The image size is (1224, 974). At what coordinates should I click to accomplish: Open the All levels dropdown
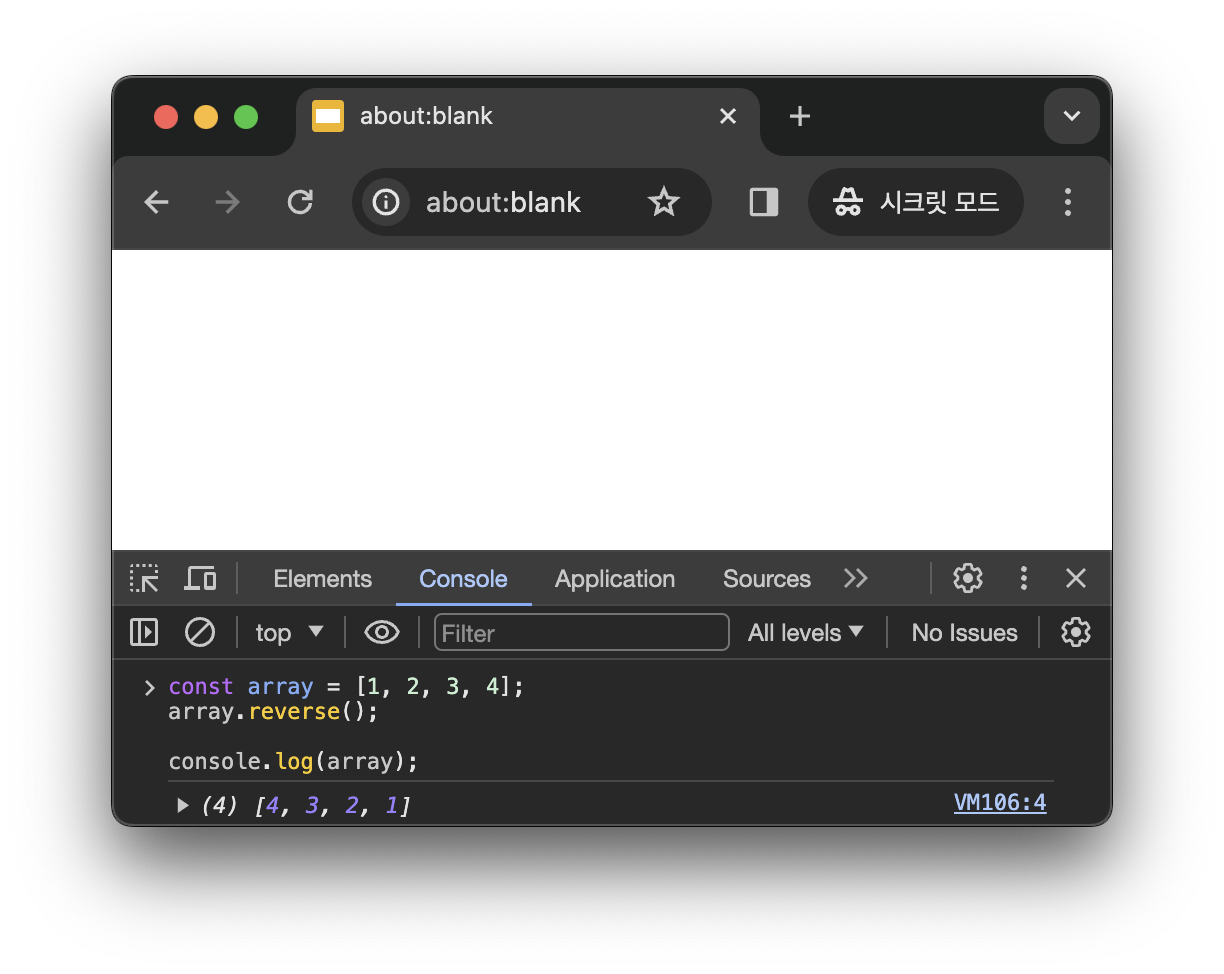[x=805, y=633]
